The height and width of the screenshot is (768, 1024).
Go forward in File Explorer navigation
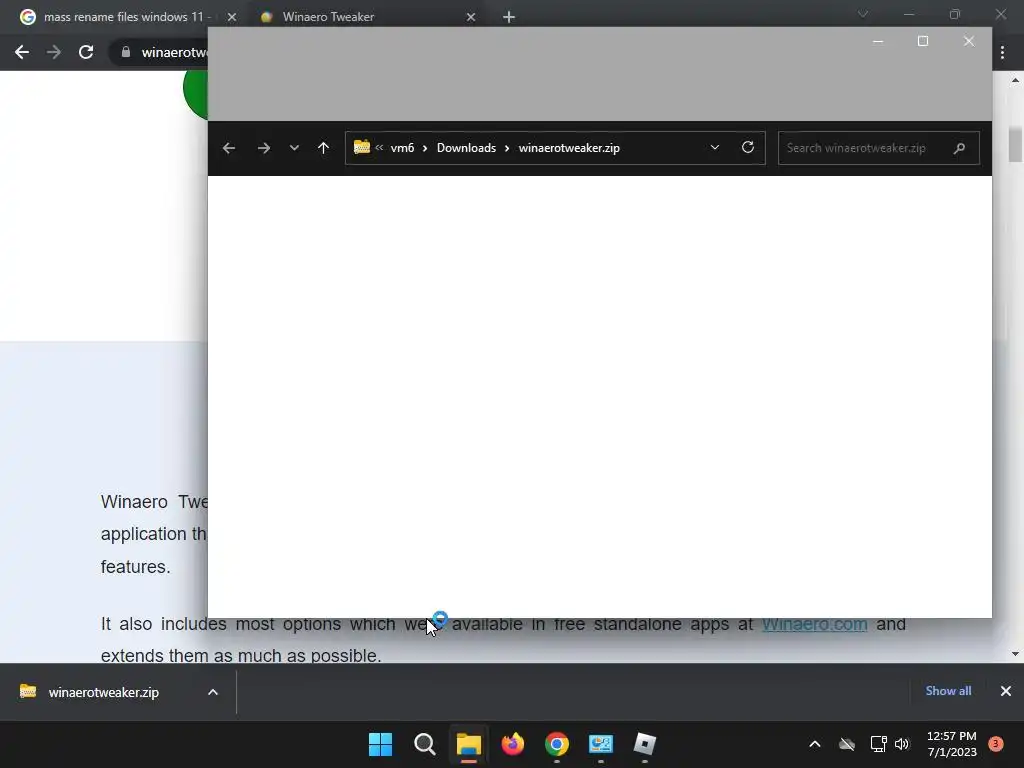click(264, 148)
